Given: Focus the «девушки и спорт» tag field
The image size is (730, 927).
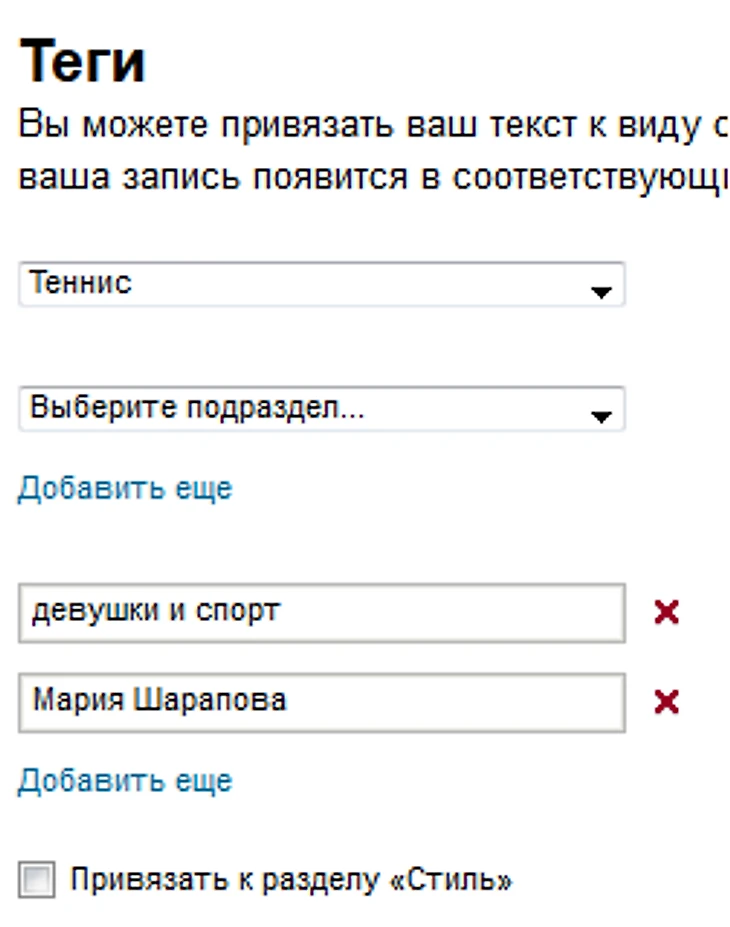Looking at the screenshot, I should [322, 612].
